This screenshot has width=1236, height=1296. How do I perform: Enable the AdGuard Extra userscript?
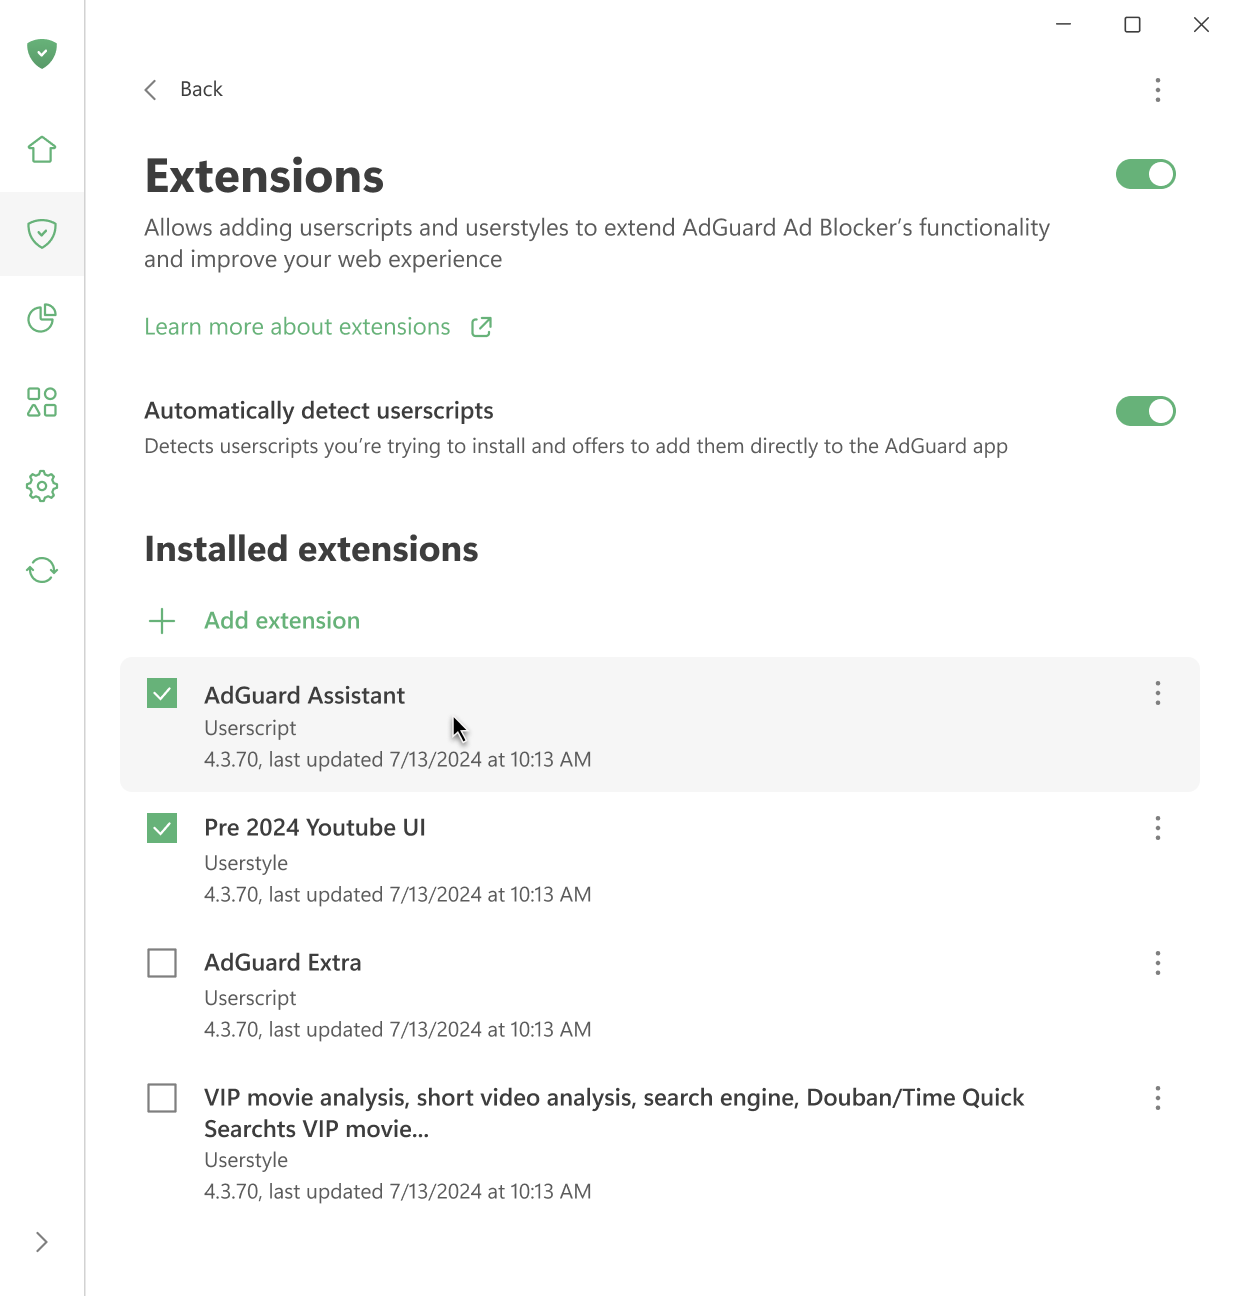tap(161, 962)
